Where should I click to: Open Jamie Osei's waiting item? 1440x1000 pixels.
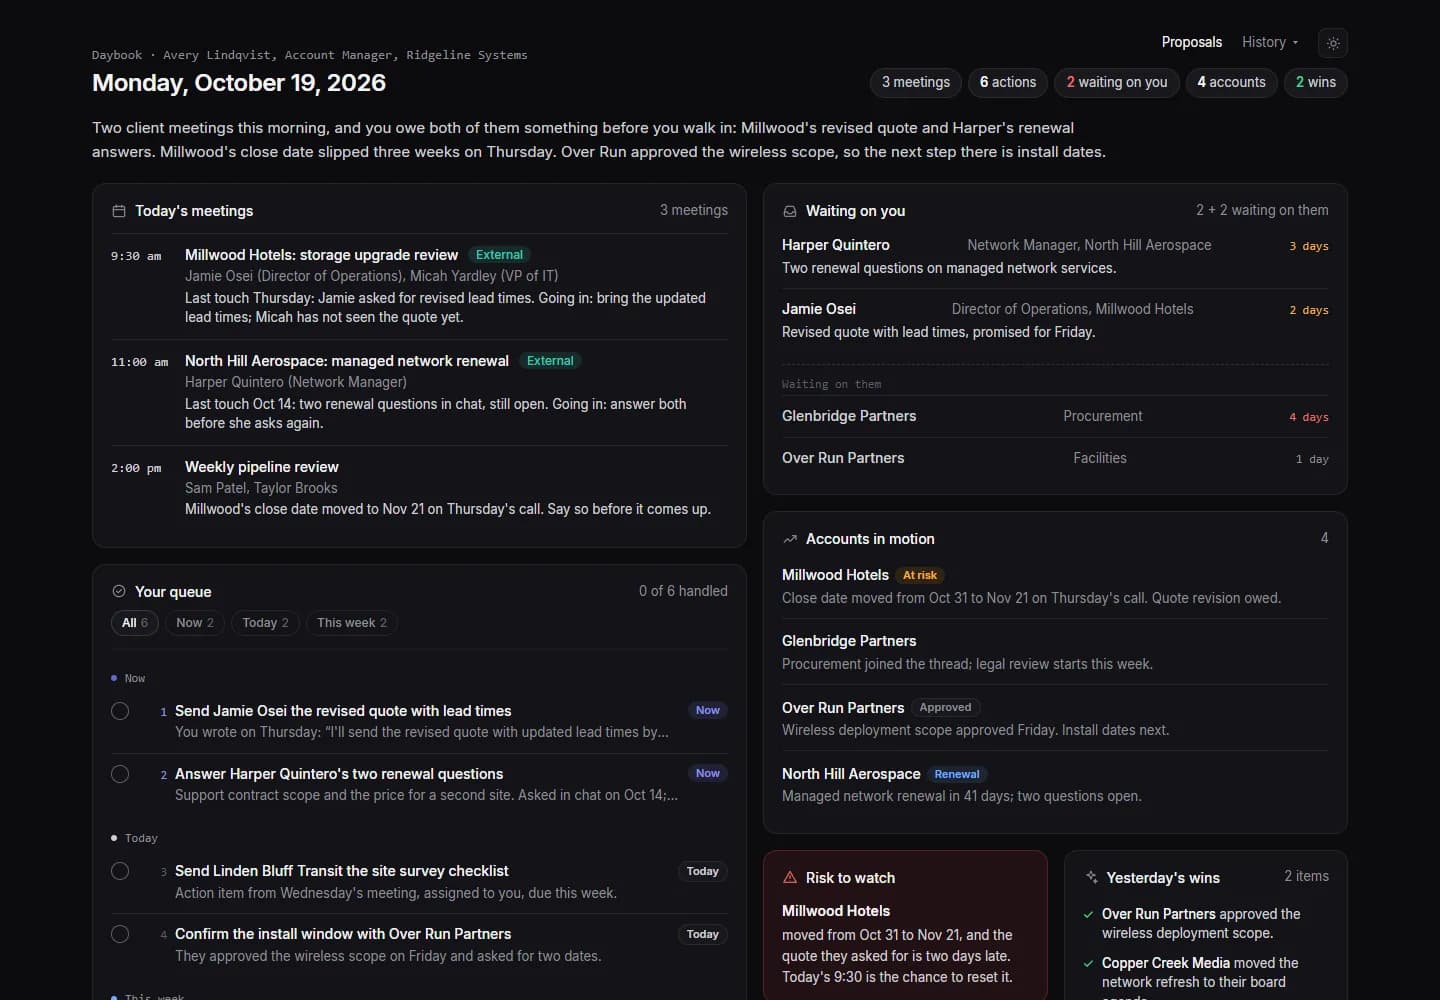tap(1055, 320)
